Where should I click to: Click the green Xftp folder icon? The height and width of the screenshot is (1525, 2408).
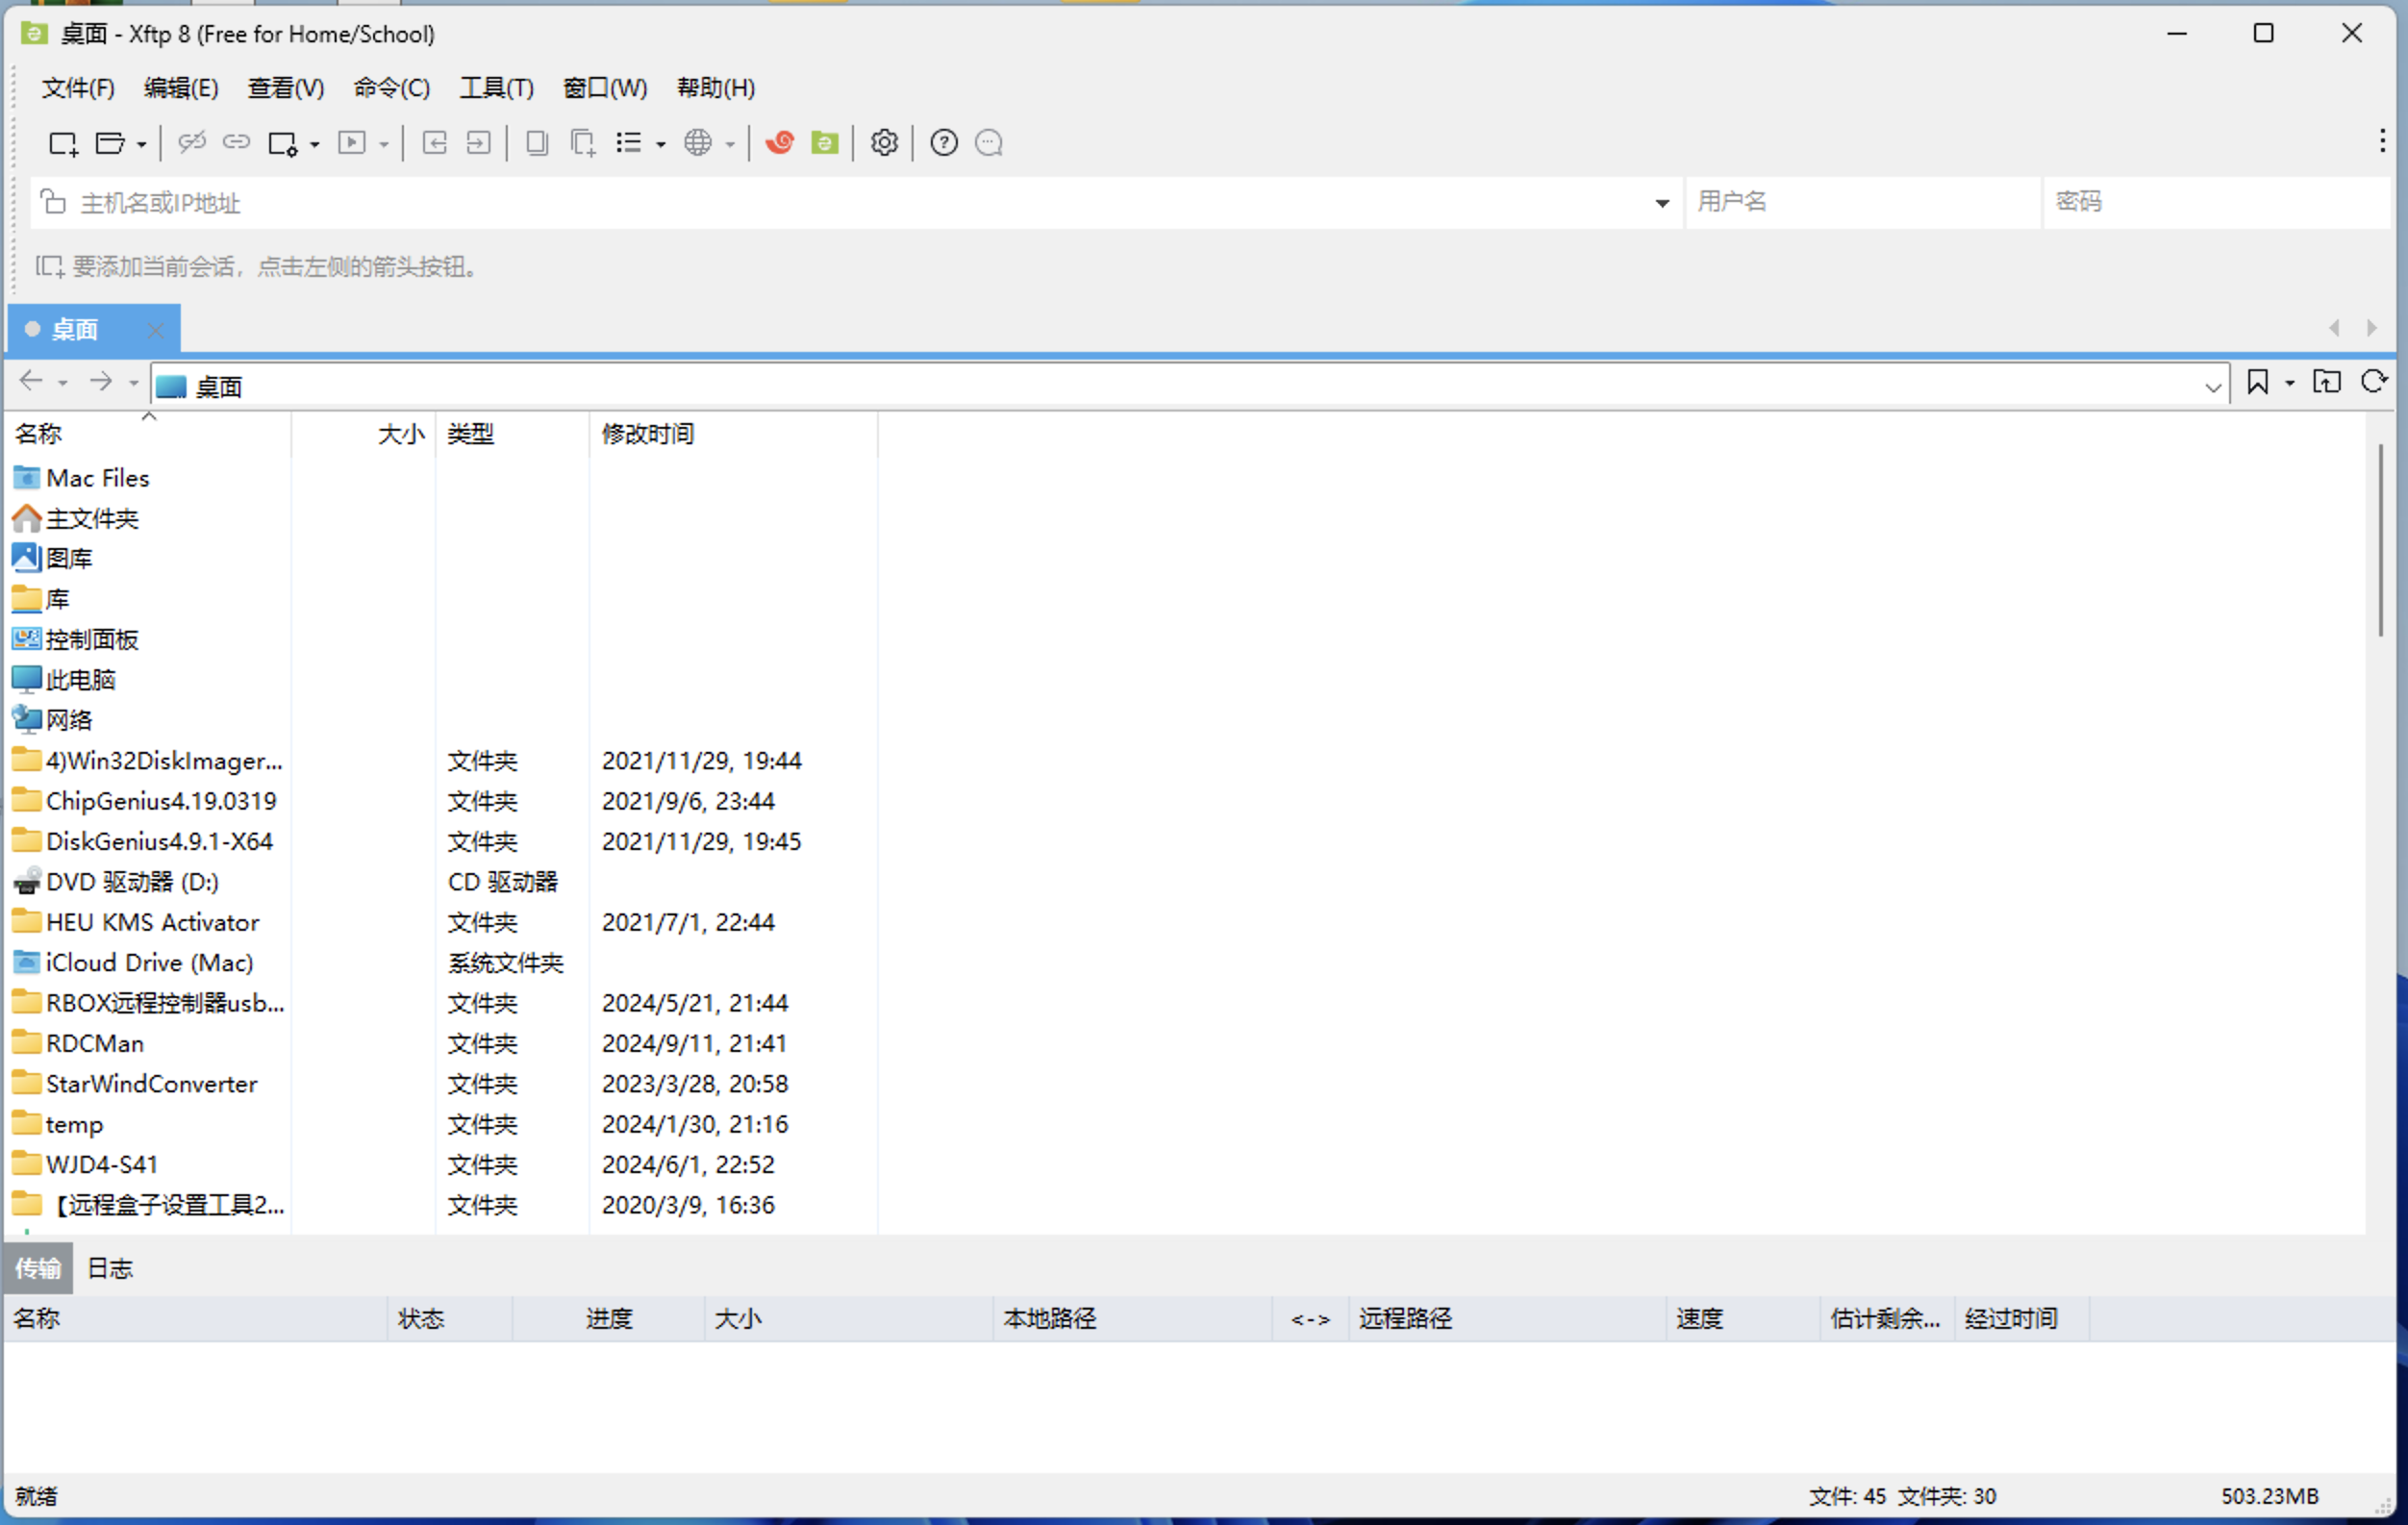[x=825, y=143]
